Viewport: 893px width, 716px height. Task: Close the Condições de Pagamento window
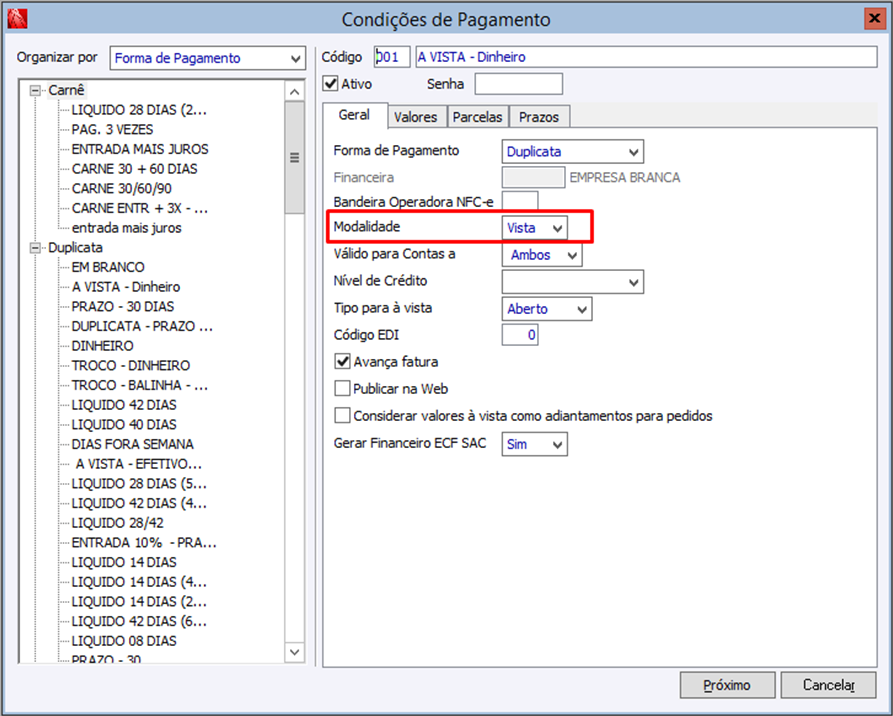pyautogui.click(x=874, y=18)
